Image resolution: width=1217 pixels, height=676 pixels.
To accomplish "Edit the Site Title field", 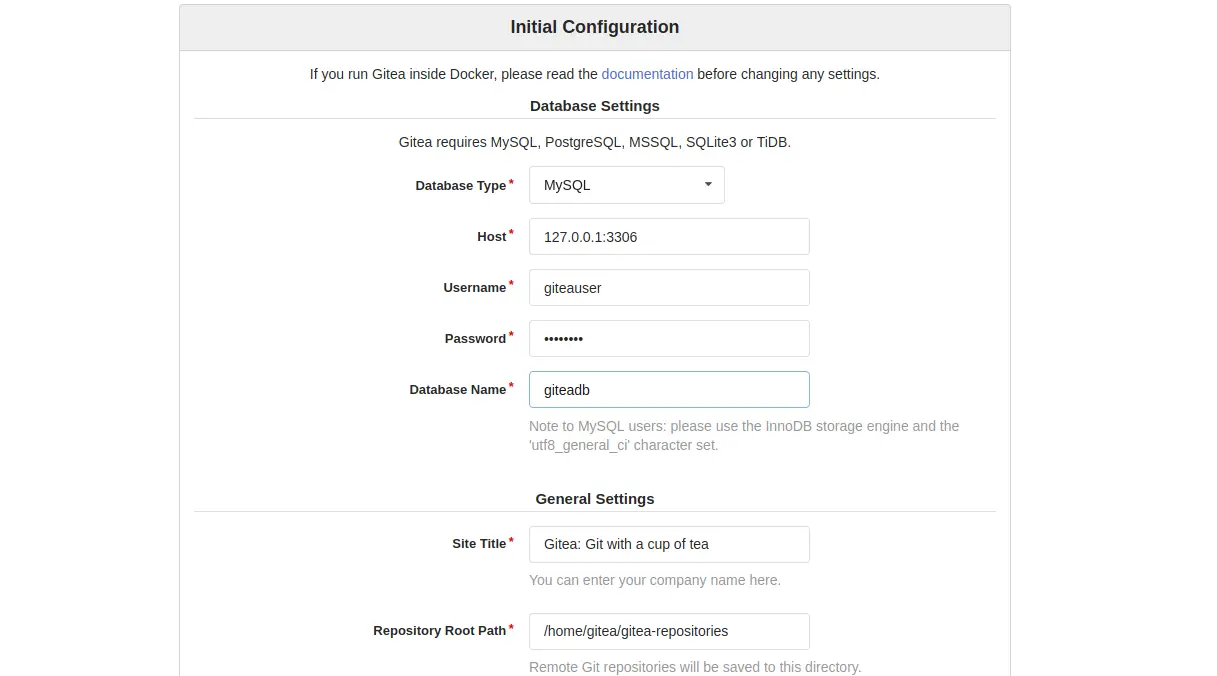I will click(669, 545).
